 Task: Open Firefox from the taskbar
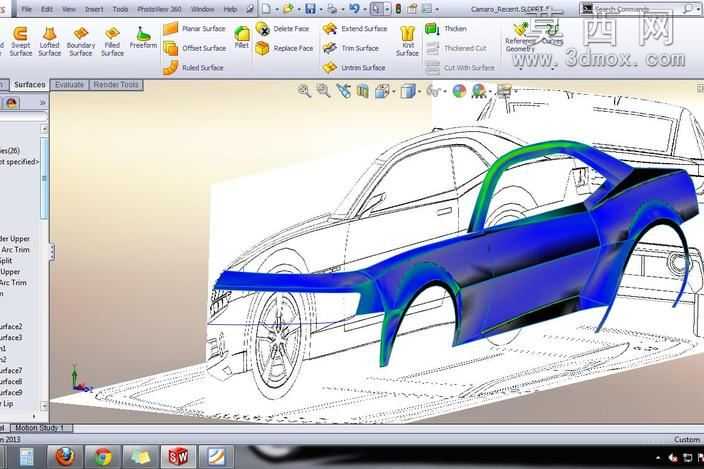(x=65, y=457)
